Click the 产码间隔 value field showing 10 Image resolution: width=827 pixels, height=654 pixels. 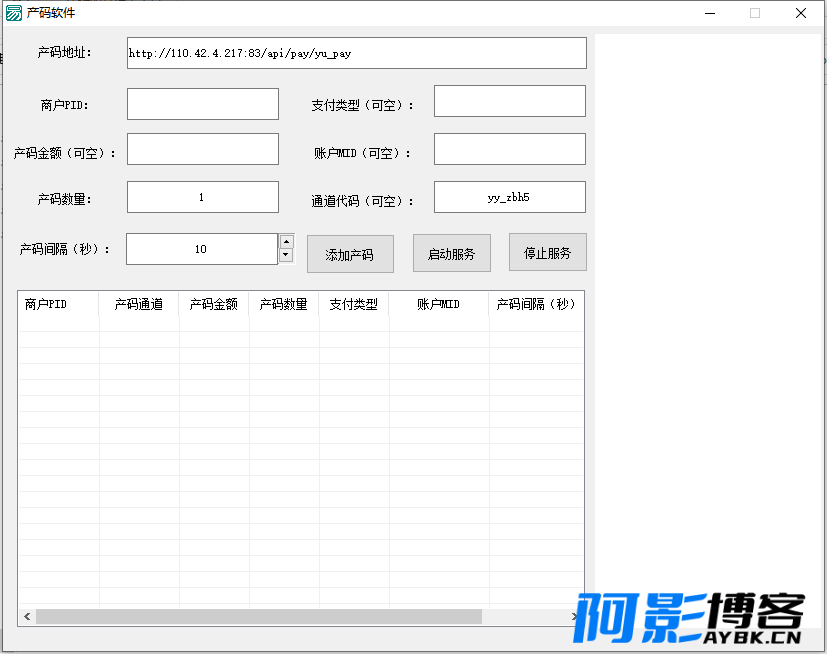coord(202,249)
